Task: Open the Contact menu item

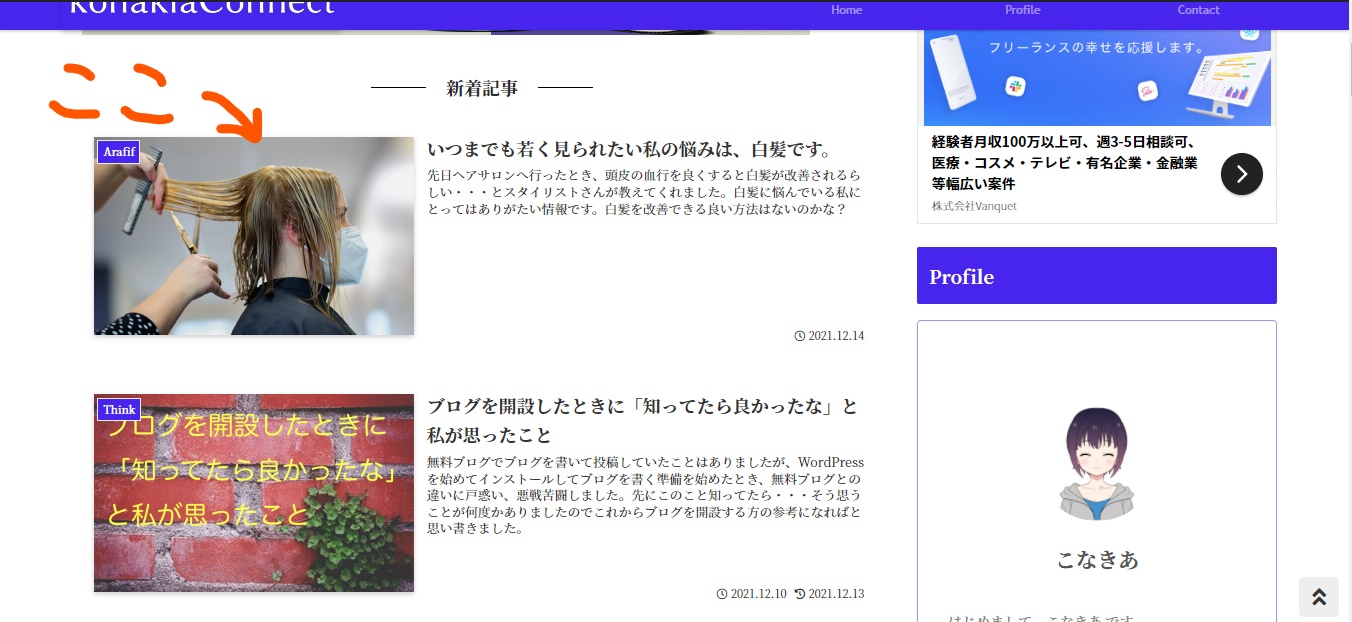Action: pos(1198,10)
